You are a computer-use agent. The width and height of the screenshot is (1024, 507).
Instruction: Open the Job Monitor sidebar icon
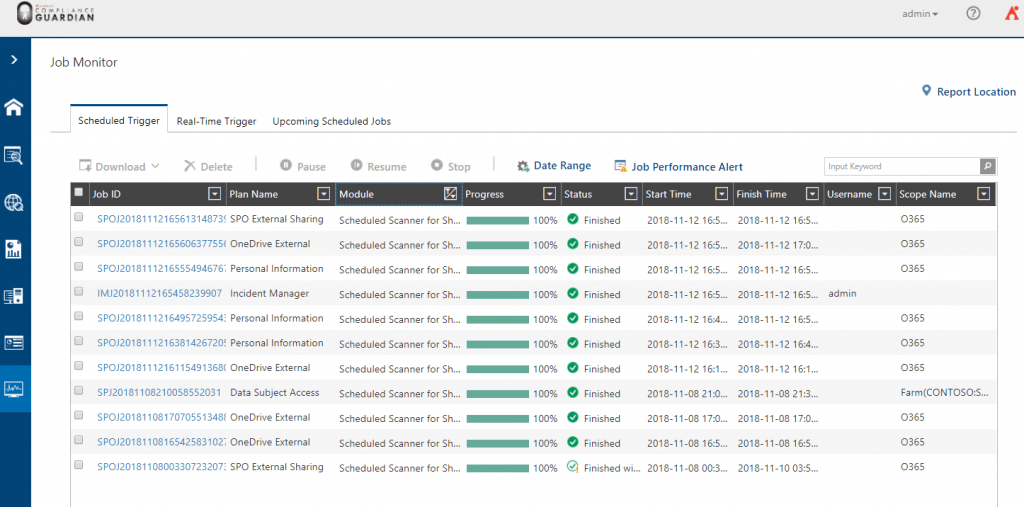point(14,389)
